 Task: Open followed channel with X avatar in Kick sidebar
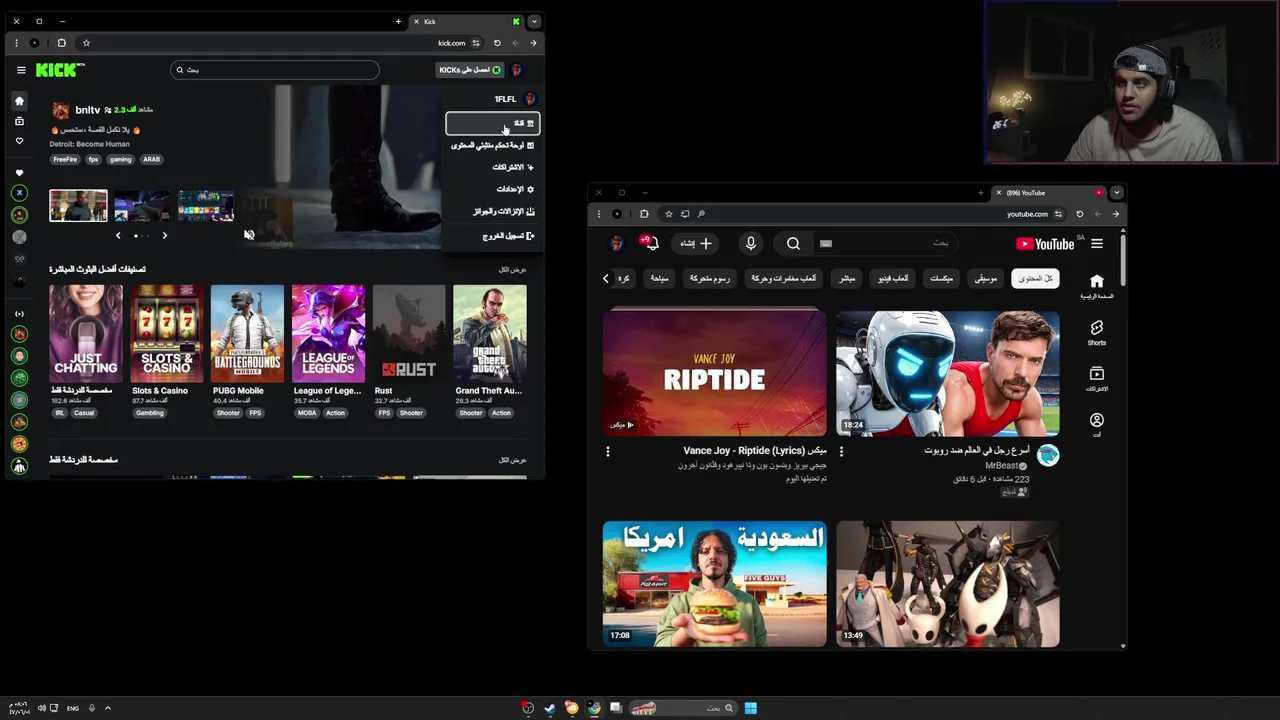[x=19, y=193]
